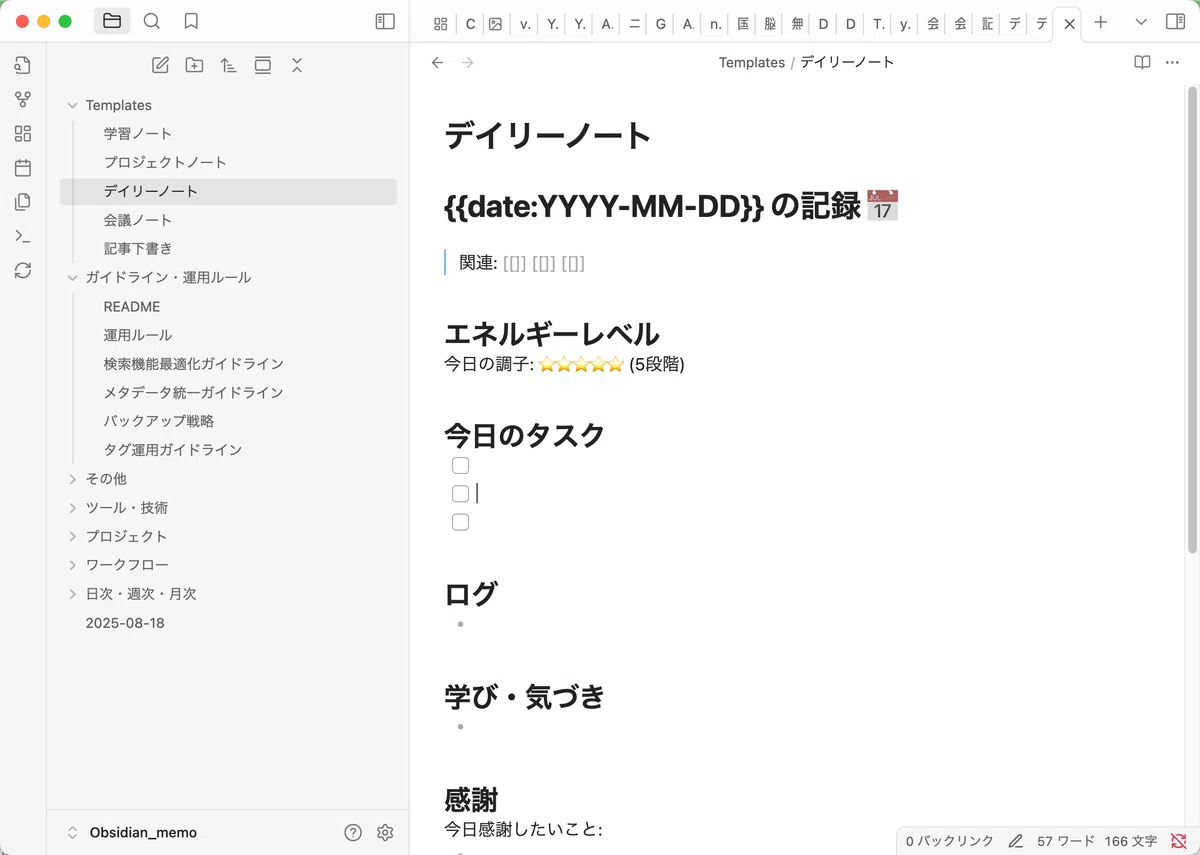The image size is (1200, 855).
Task: Open command palette terminal icon
Action: (x=23, y=236)
